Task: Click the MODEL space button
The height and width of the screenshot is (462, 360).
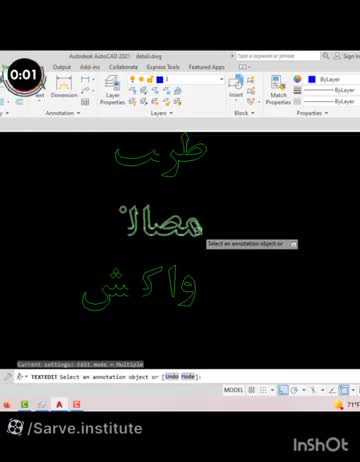Action: coord(234,390)
